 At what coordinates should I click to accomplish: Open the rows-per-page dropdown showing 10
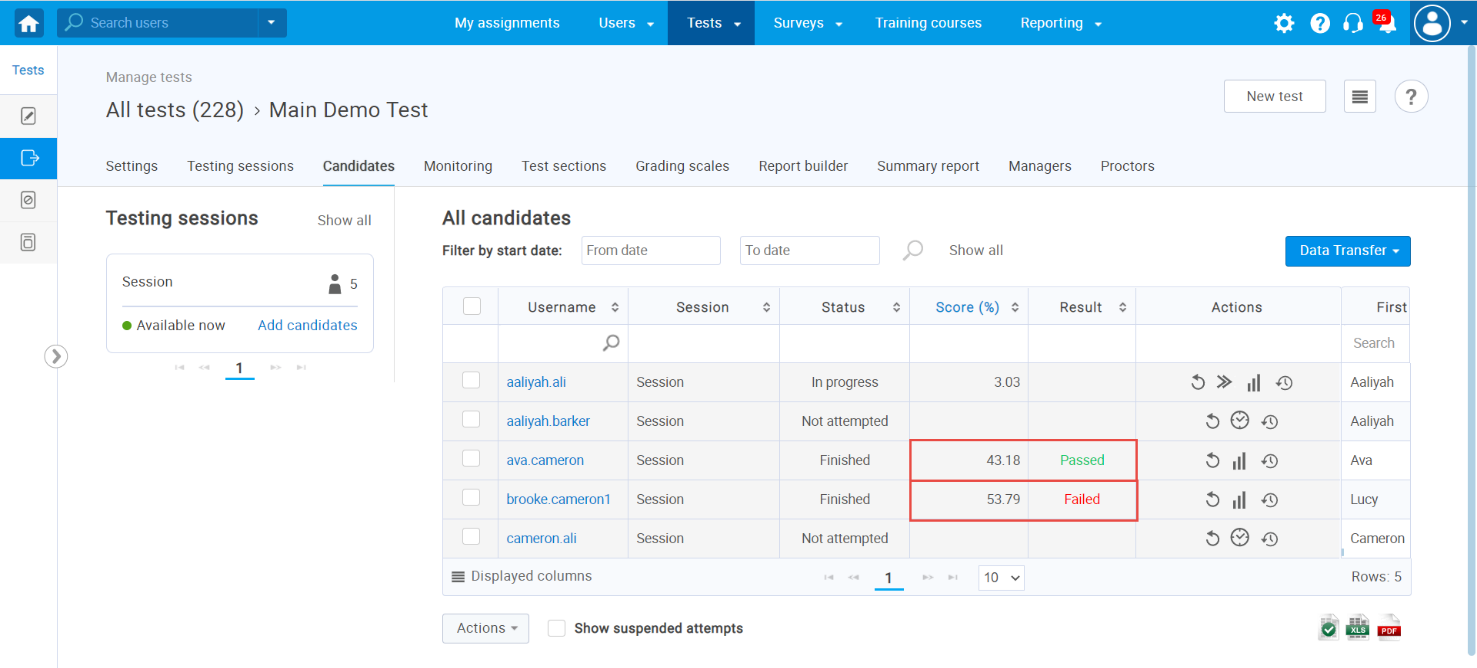(x=1001, y=577)
